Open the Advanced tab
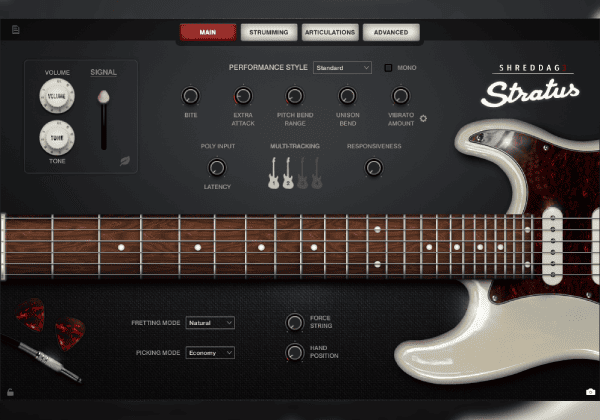This screenshot has height=420, width=600. click(391, 32)
